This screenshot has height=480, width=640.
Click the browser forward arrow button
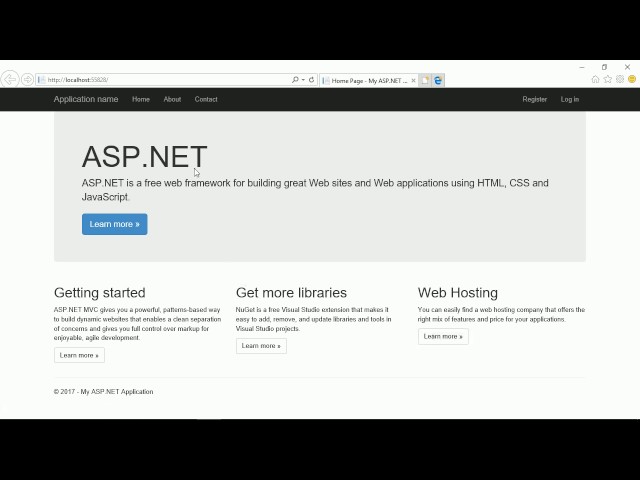pyautogui.click(x=27, y=79)
